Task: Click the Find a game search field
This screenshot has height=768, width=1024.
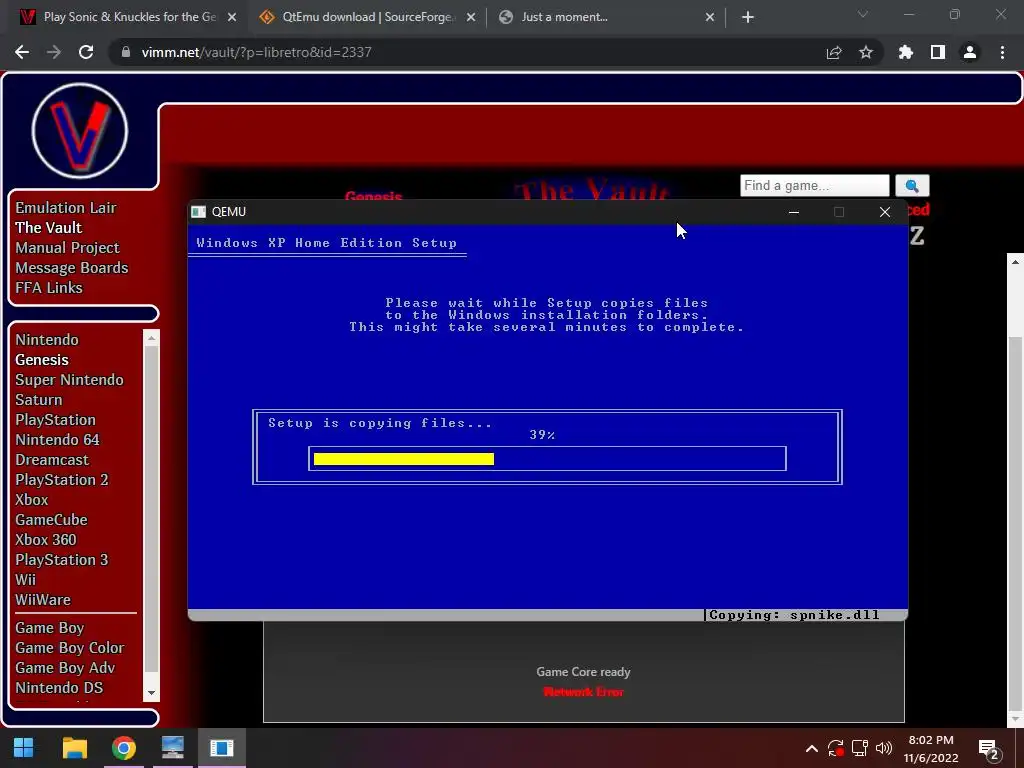Action: click(x=814, y=185)
